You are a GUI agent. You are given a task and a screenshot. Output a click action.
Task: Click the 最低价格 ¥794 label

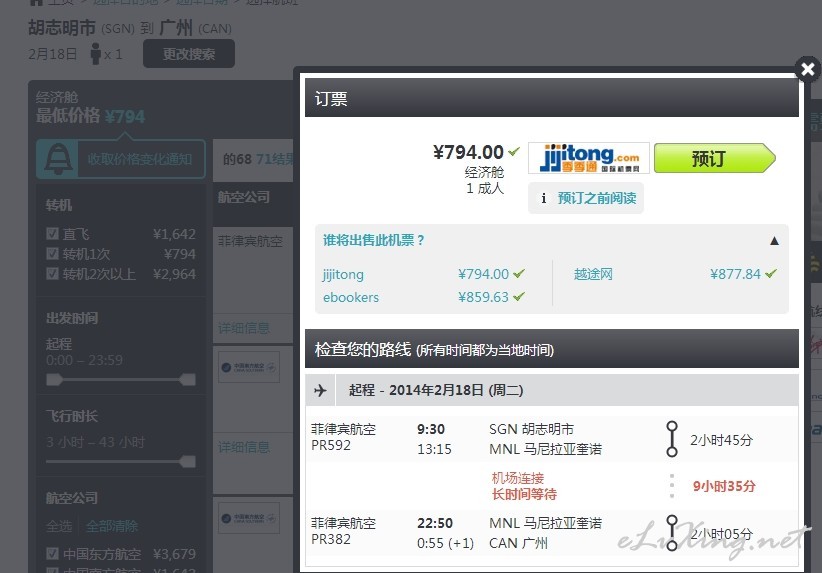pyautogui.click(x=90, y=116)
